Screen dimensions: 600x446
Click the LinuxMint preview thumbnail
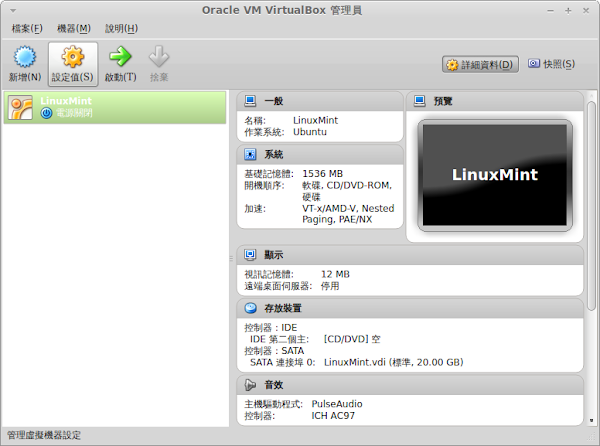(x=495, y=176)
